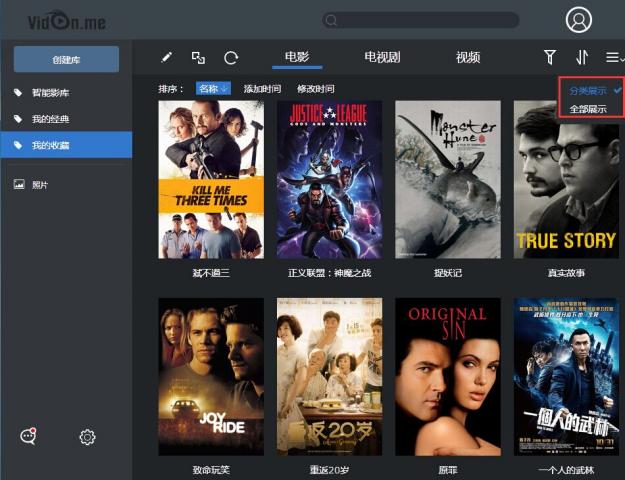Open the 一個人的武林 movie poster

(x=566, y=377)
